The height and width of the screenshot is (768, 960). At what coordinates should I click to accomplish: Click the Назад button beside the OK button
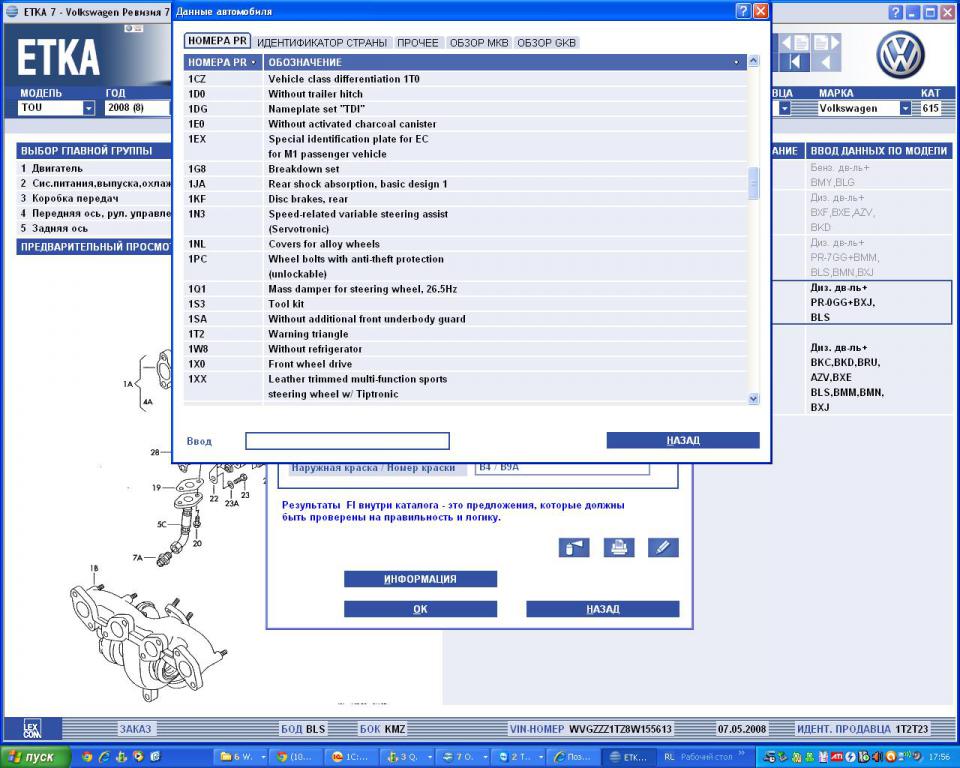pyautogui.click(x=602, y=609)
